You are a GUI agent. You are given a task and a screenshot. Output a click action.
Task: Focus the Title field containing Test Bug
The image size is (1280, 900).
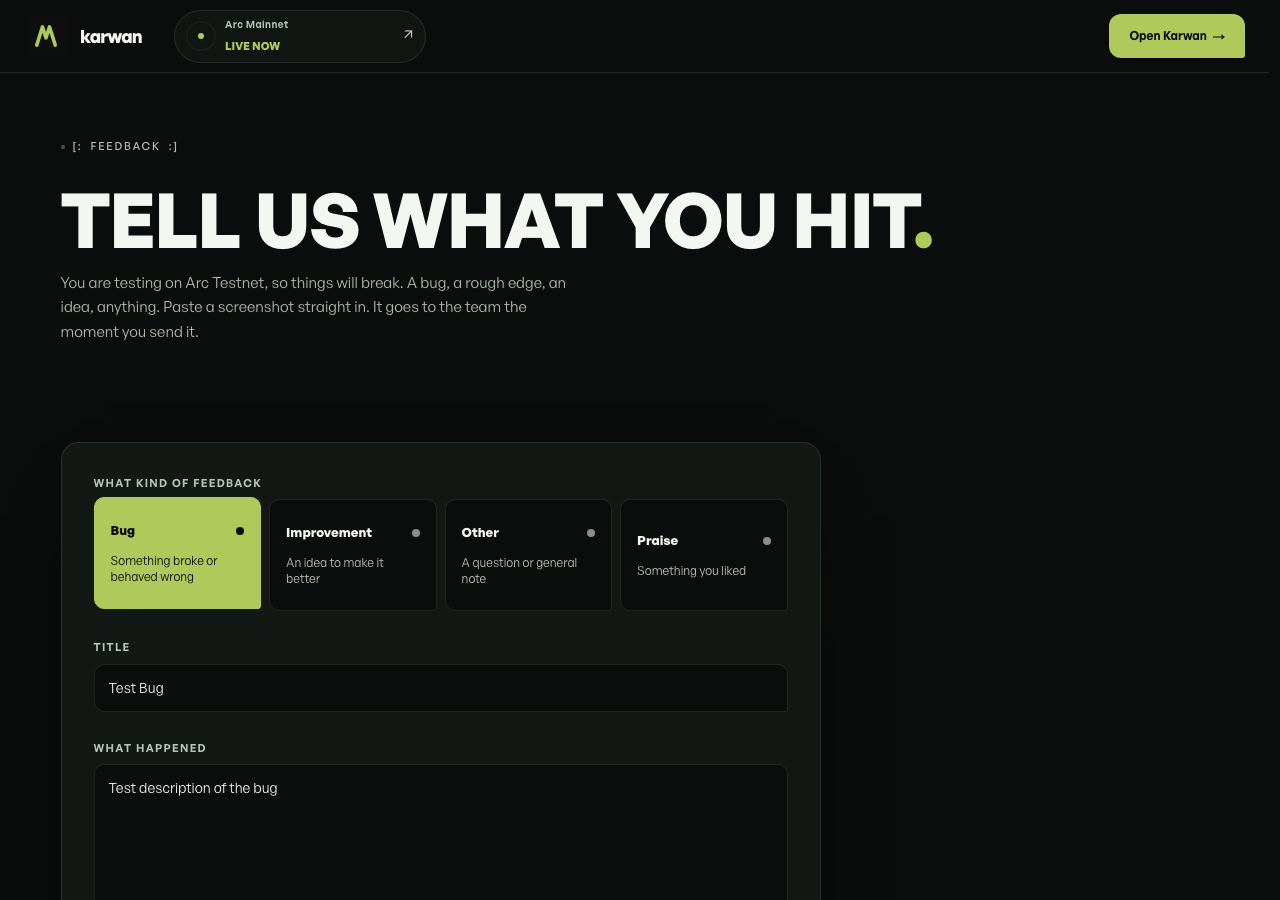[x=441, y=688]
